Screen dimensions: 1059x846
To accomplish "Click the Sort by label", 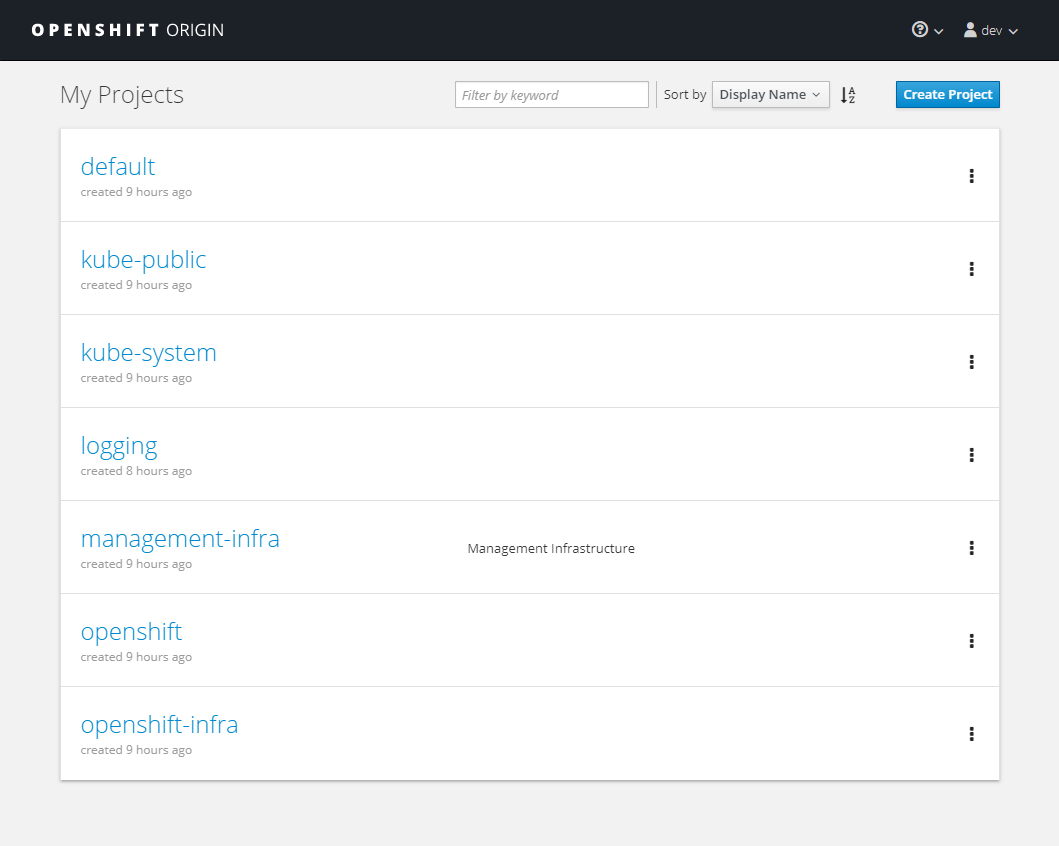I will pyautogui.click(x=685, y=95).
